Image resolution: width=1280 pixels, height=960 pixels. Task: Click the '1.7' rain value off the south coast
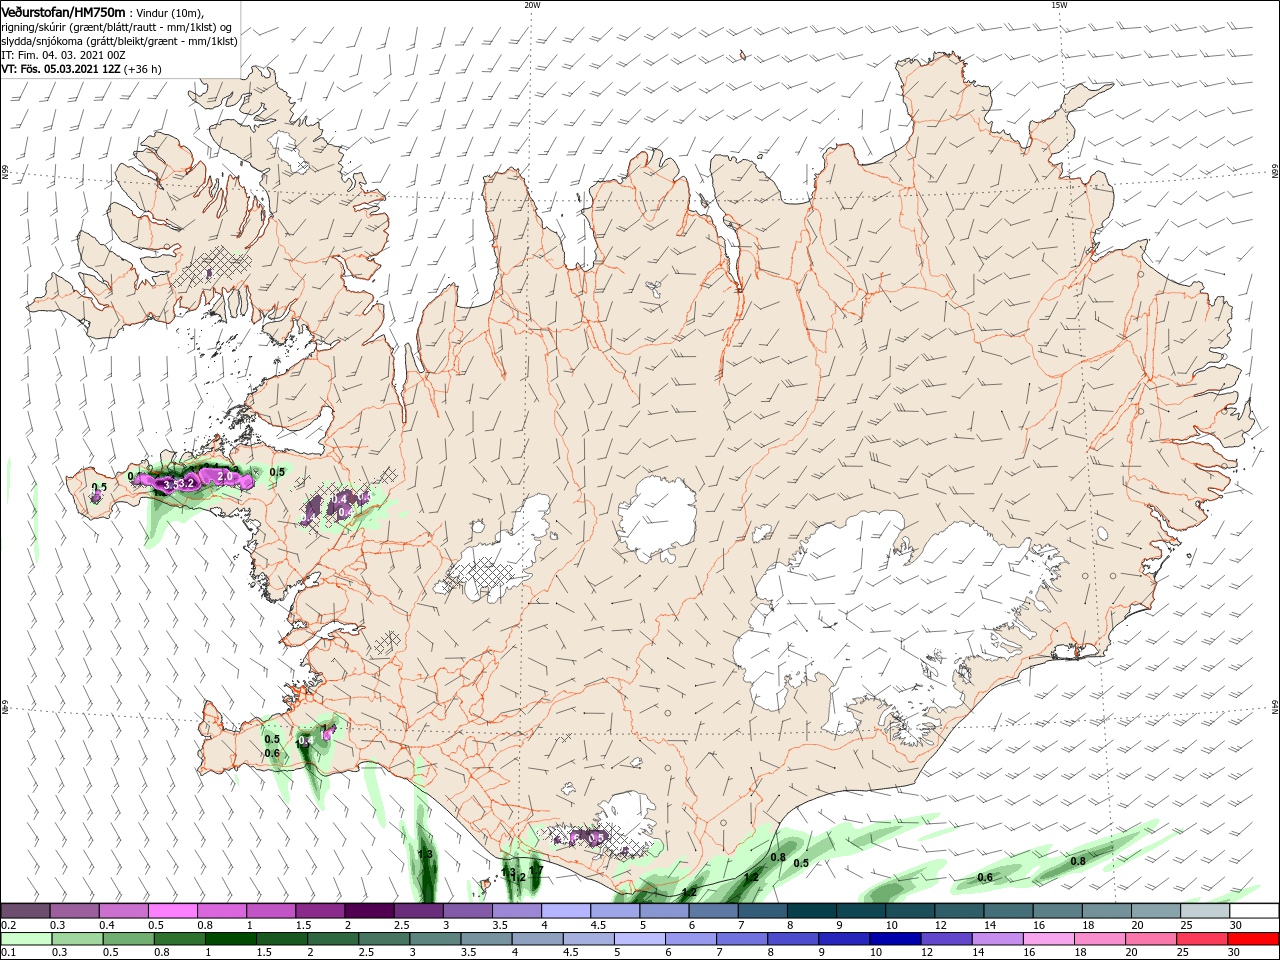point(536,870)
